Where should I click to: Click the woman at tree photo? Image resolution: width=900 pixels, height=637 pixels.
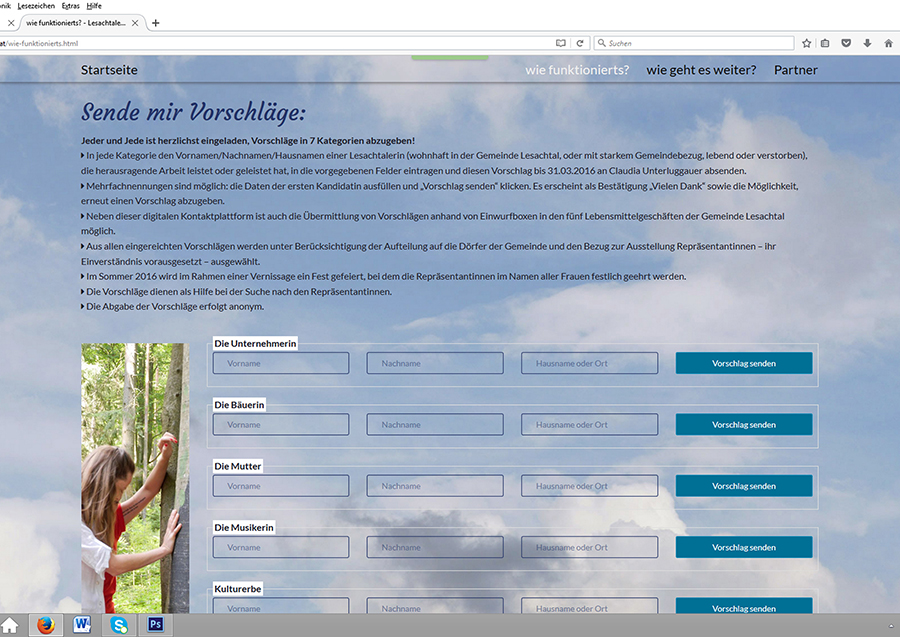point(135,478)
